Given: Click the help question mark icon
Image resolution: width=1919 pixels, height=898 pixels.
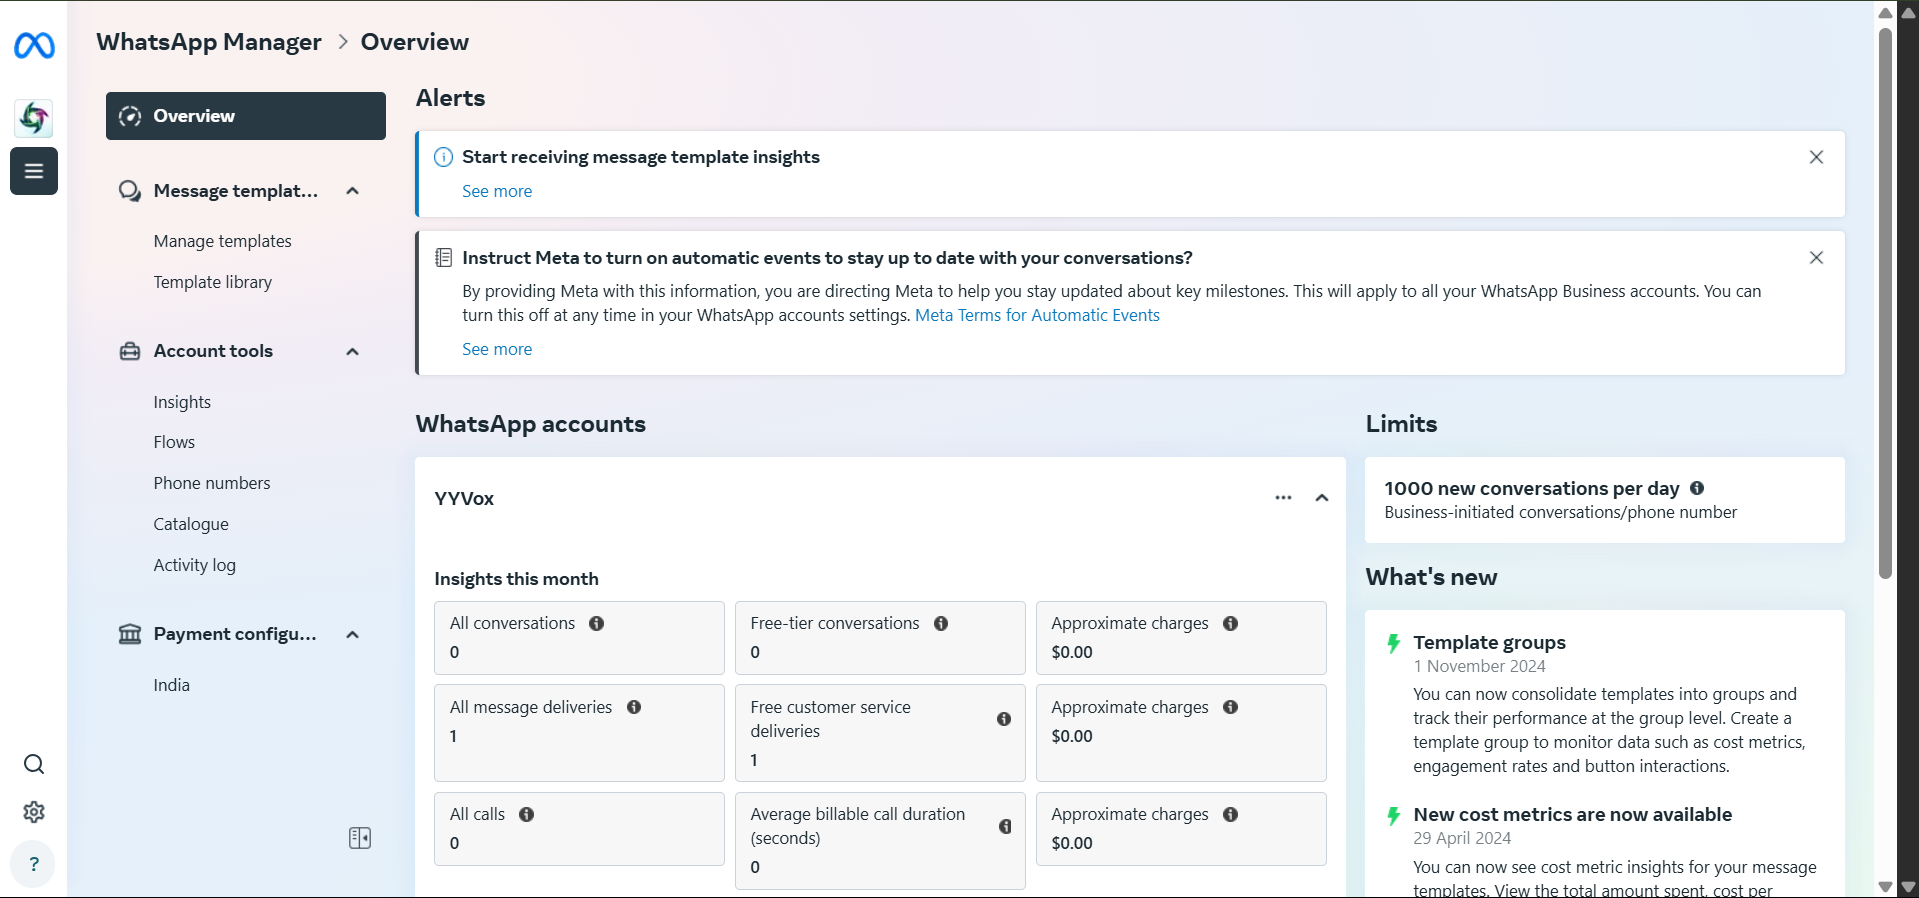Looking at the screenshot, I should [x=34, y=864].
